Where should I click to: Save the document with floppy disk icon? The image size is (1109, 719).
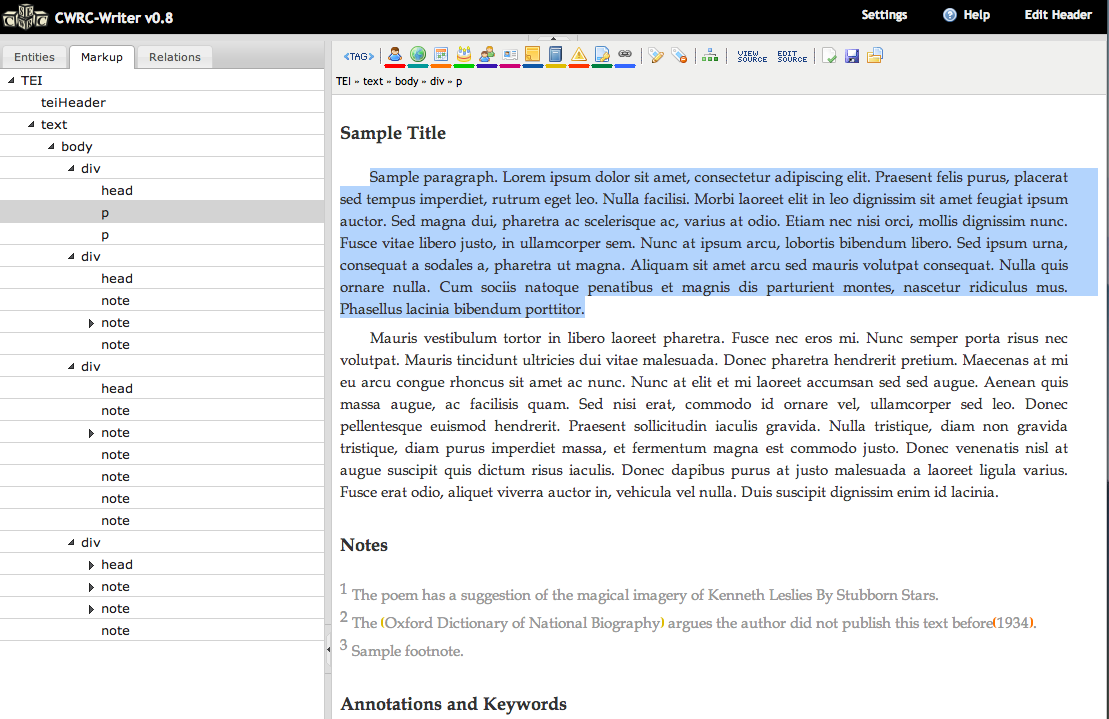852,56
